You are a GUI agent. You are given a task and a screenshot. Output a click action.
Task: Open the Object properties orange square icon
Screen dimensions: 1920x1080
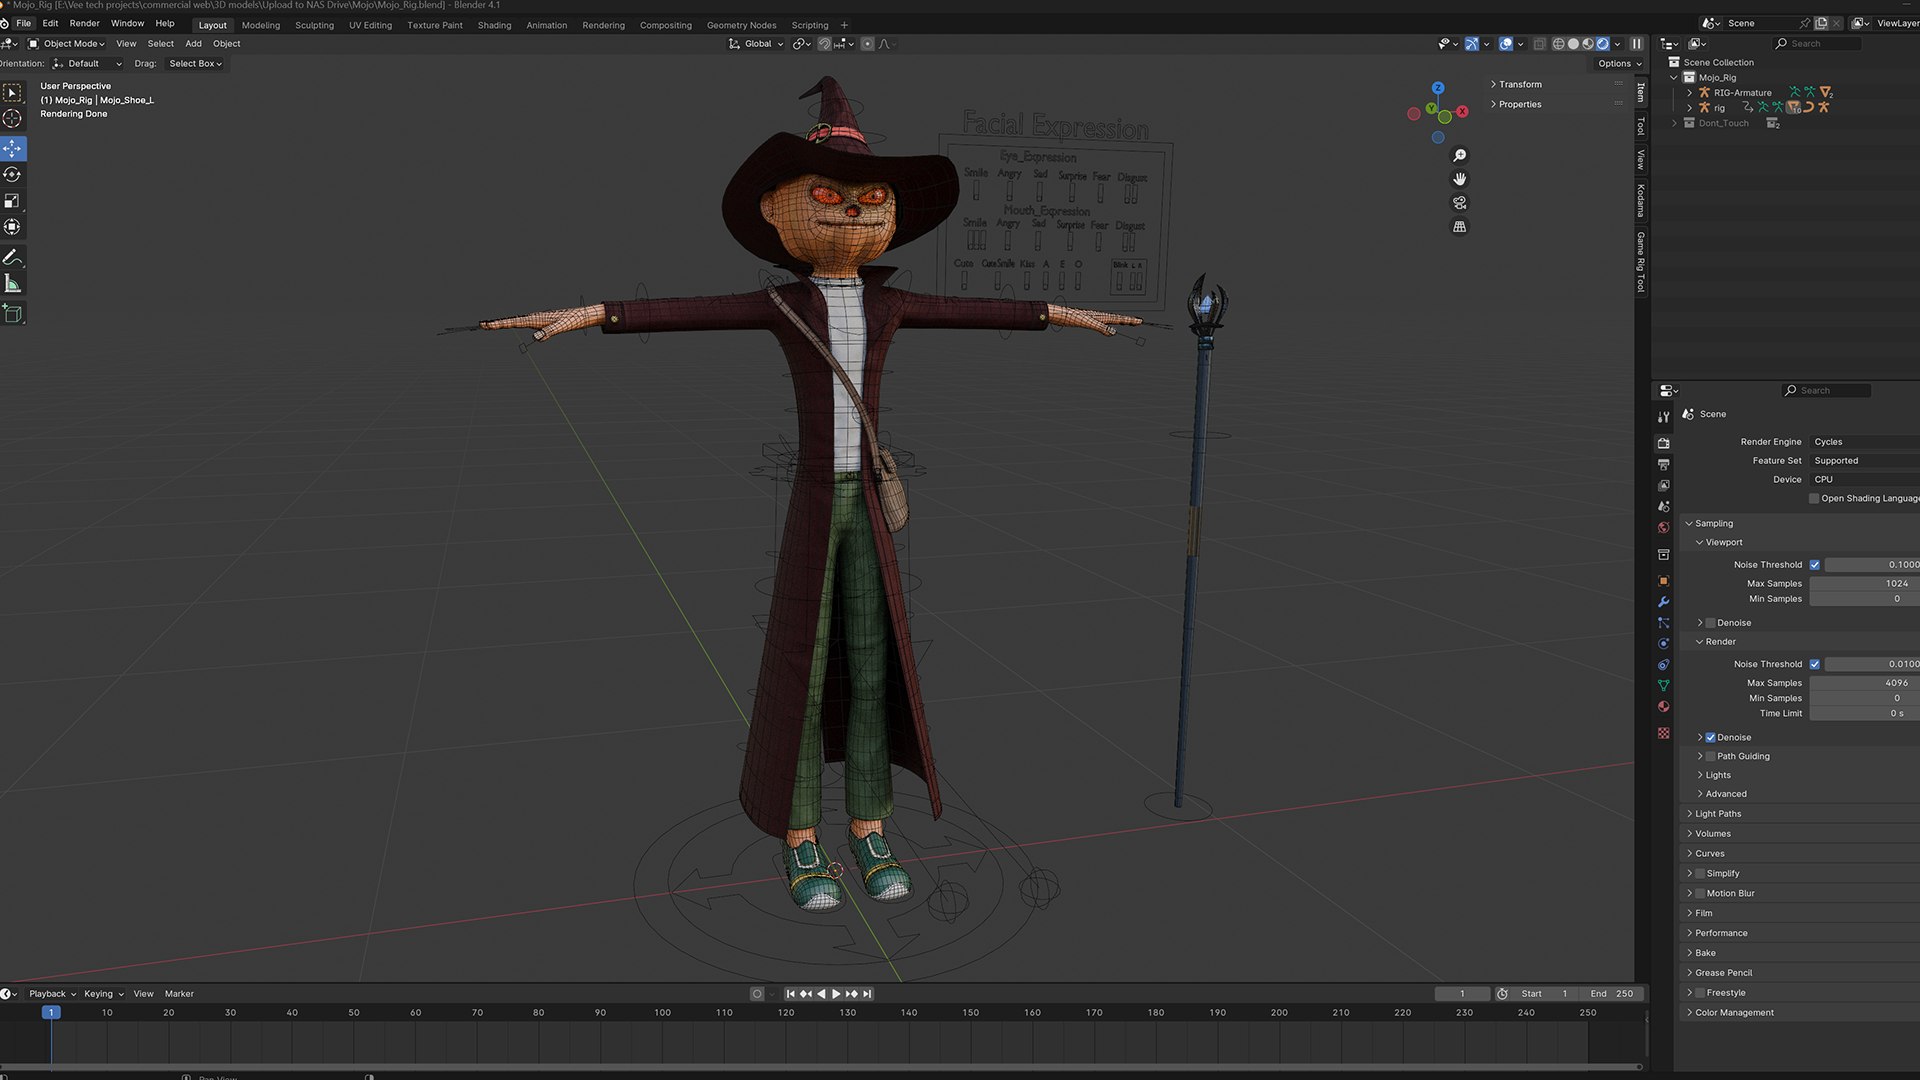[x=1663, y=581]
